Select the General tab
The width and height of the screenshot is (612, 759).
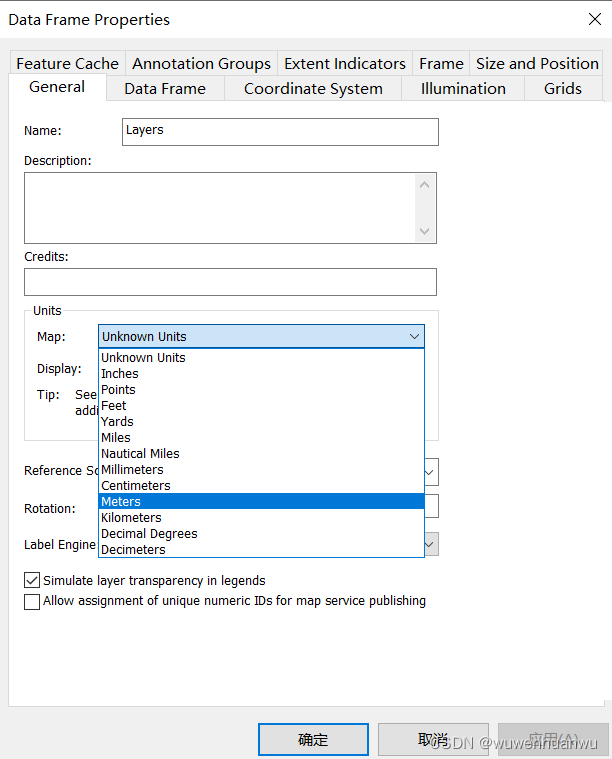(x=57, y=87)
